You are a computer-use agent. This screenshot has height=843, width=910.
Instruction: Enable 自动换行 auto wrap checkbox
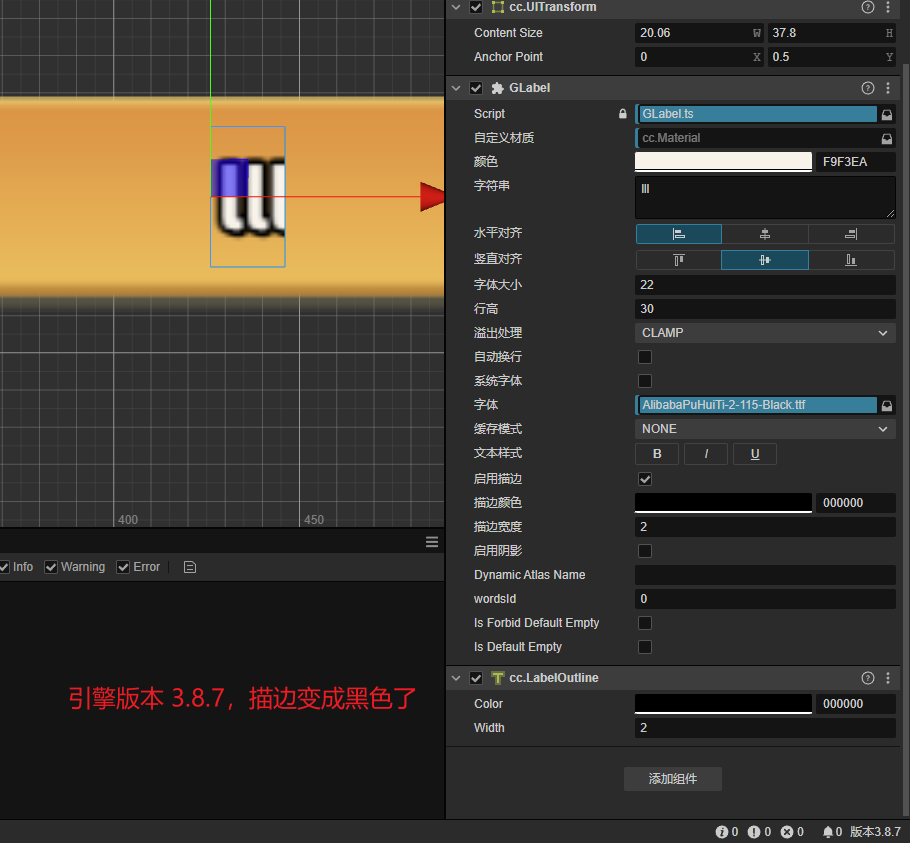[645, 357]
